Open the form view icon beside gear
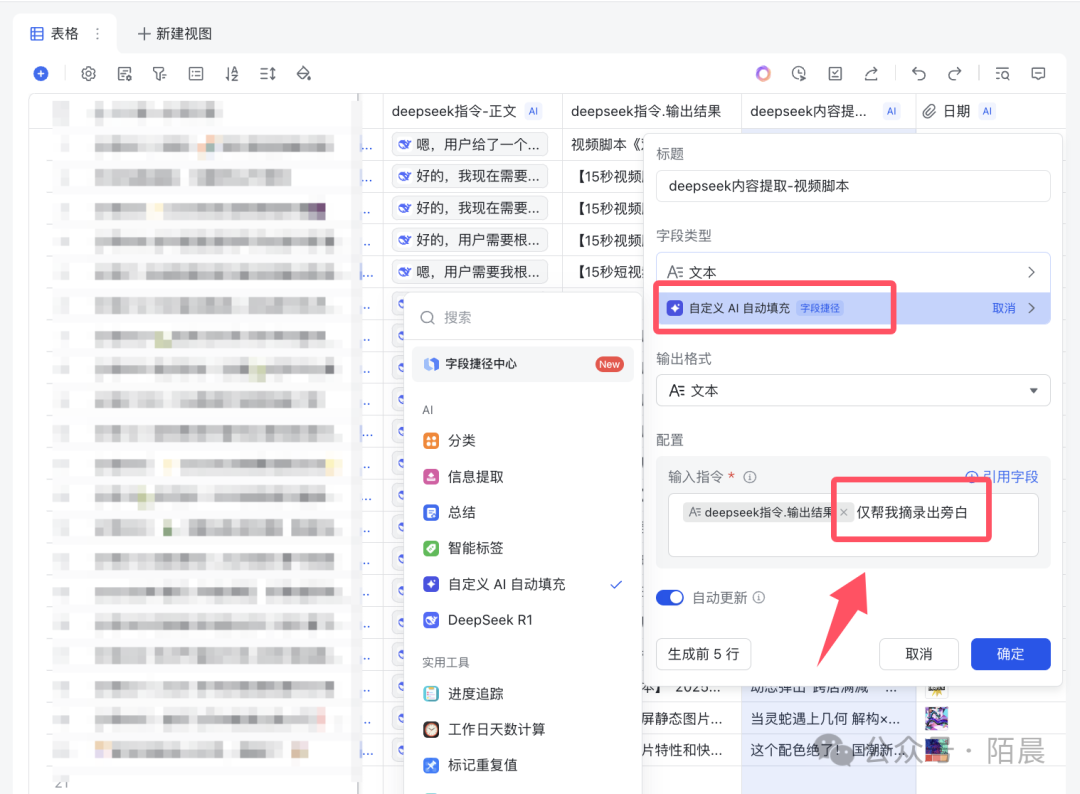The width and height of the screenshot is (1080, 794). click(x=124, y=74)
